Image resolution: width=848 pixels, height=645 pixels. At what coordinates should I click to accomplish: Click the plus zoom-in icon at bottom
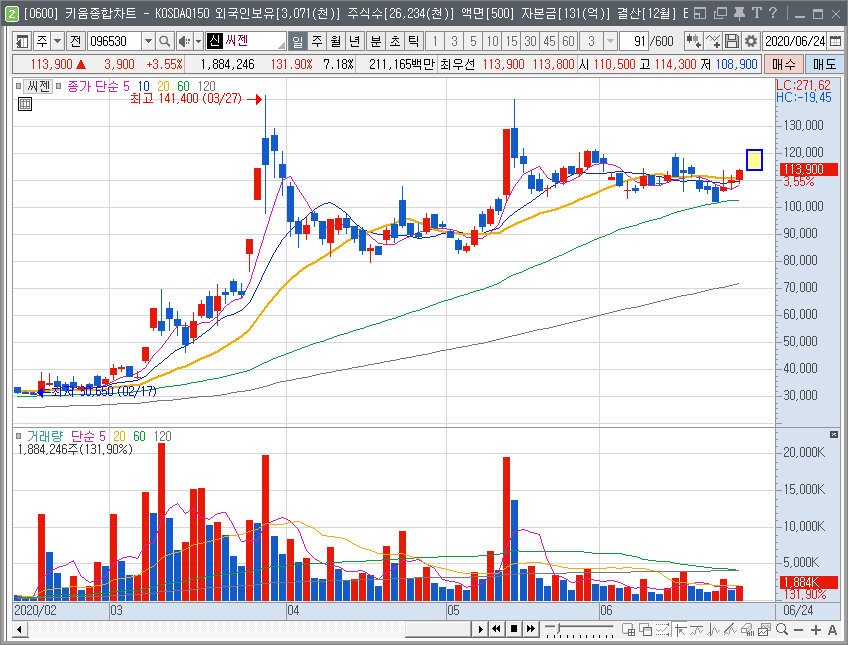point(816,629)
